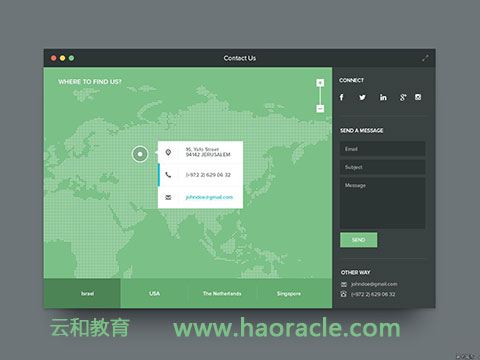480x360 pixels.
Task: Click the map zoom slider track
Action: click(x=320, y=96)
